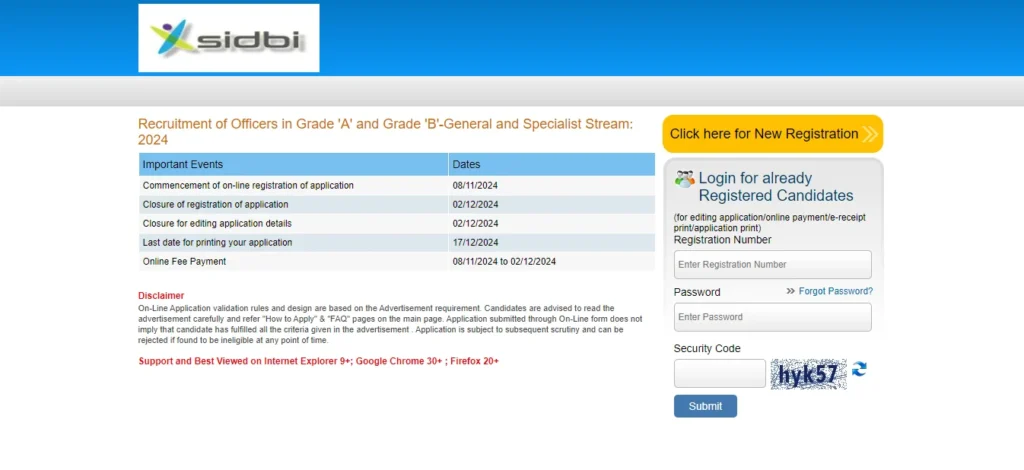The height and width of the screenshot is (470, 1024).
Task: Click Closure of registration of application
Action: pos(216,204)
